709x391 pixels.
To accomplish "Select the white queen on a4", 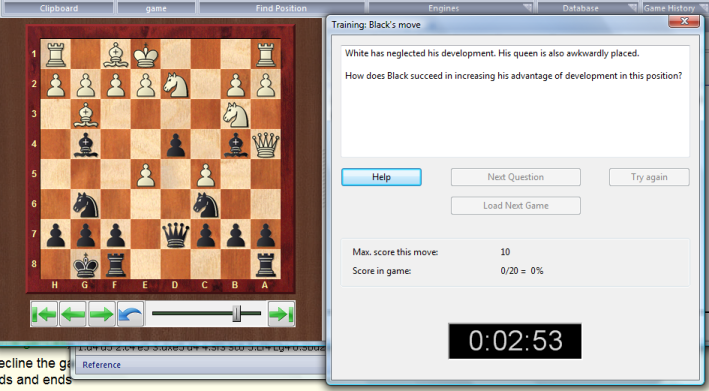I will coord(265,144).
